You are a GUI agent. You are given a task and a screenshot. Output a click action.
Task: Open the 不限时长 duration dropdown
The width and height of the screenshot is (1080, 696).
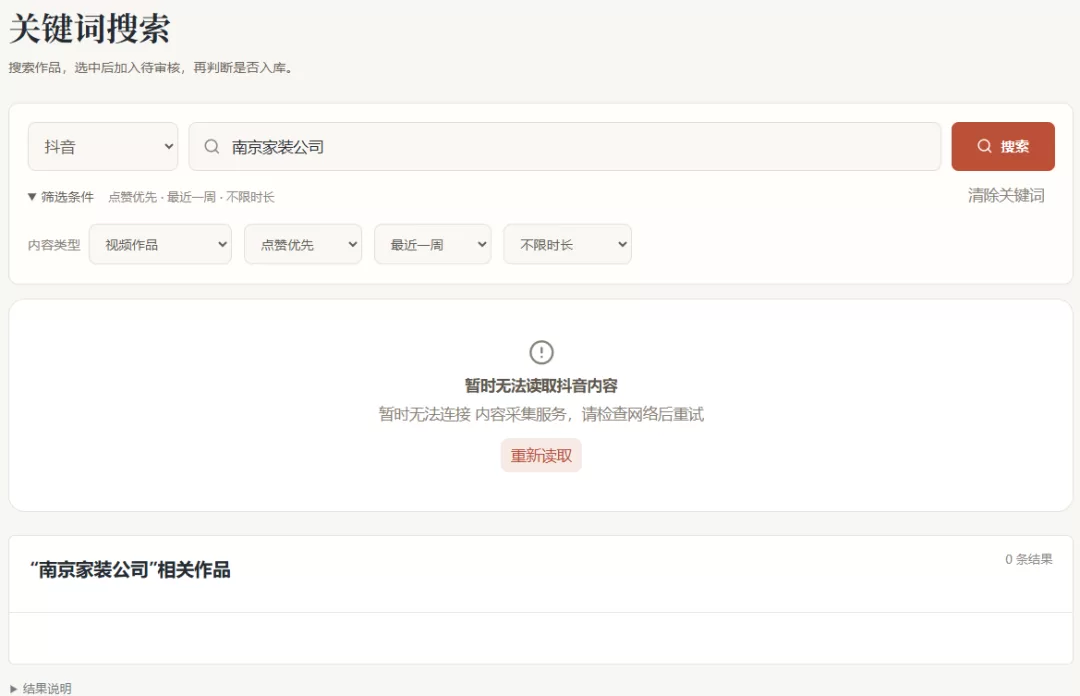pyautogui.click(x=568, y=245)
